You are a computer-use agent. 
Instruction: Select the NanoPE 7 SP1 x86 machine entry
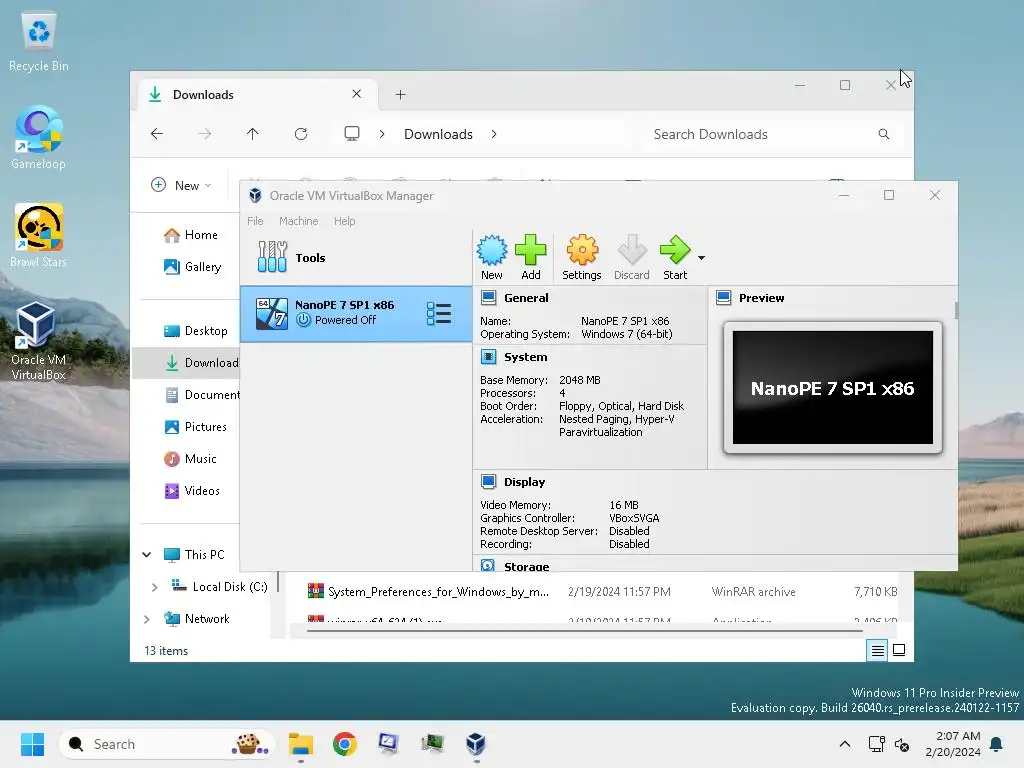click(356, 313)
